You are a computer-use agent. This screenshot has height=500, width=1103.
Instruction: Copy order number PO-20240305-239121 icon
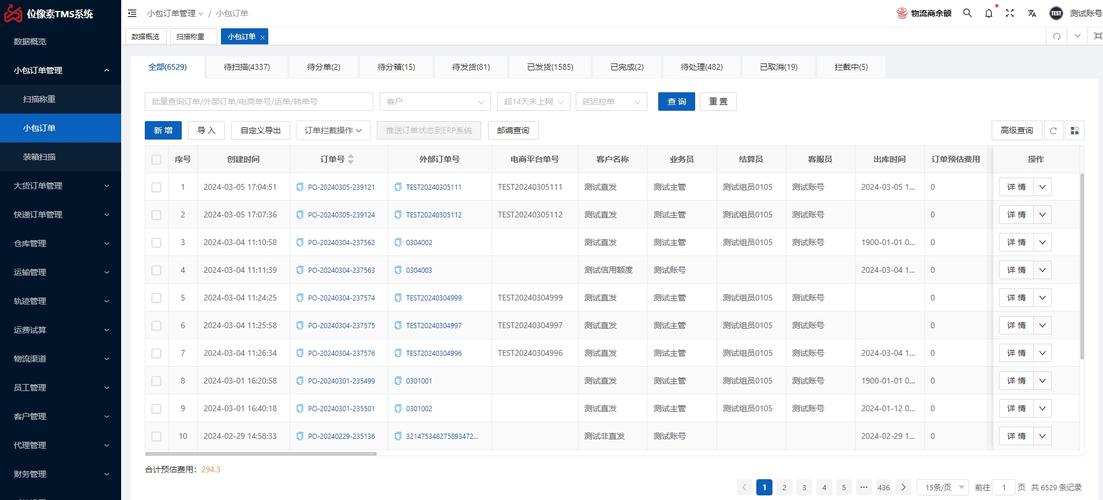pos(300,187)
